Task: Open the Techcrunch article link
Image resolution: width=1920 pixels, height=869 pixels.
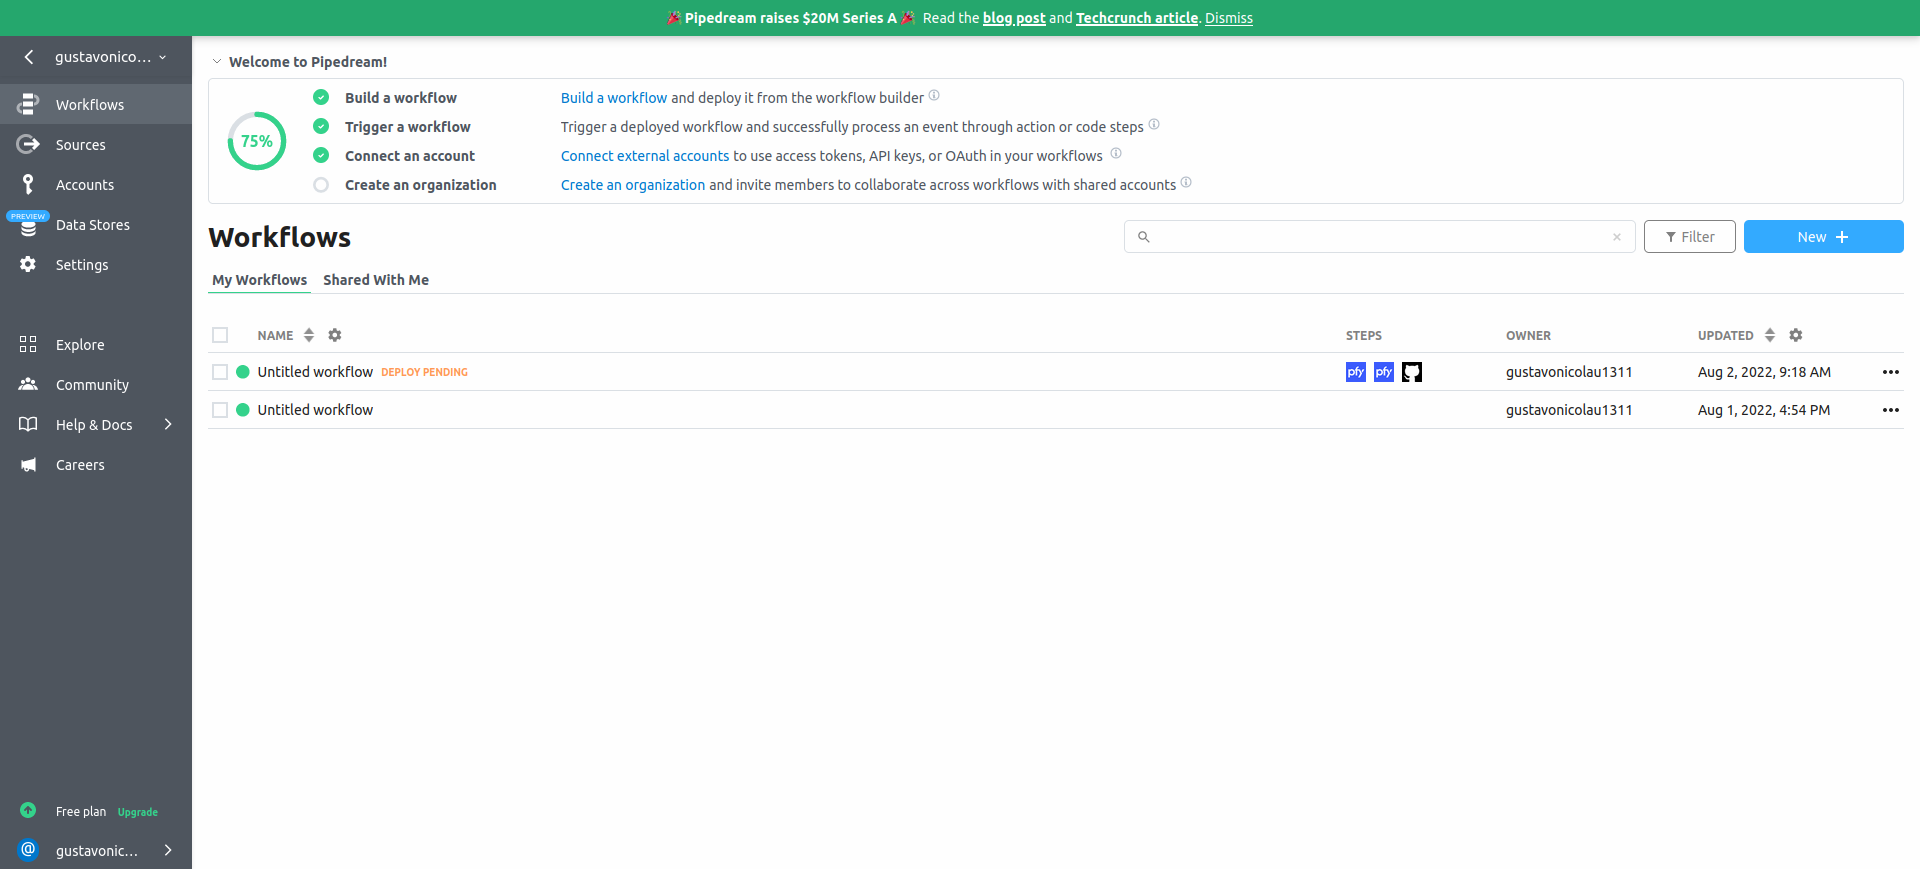Action: [1137, 18]
